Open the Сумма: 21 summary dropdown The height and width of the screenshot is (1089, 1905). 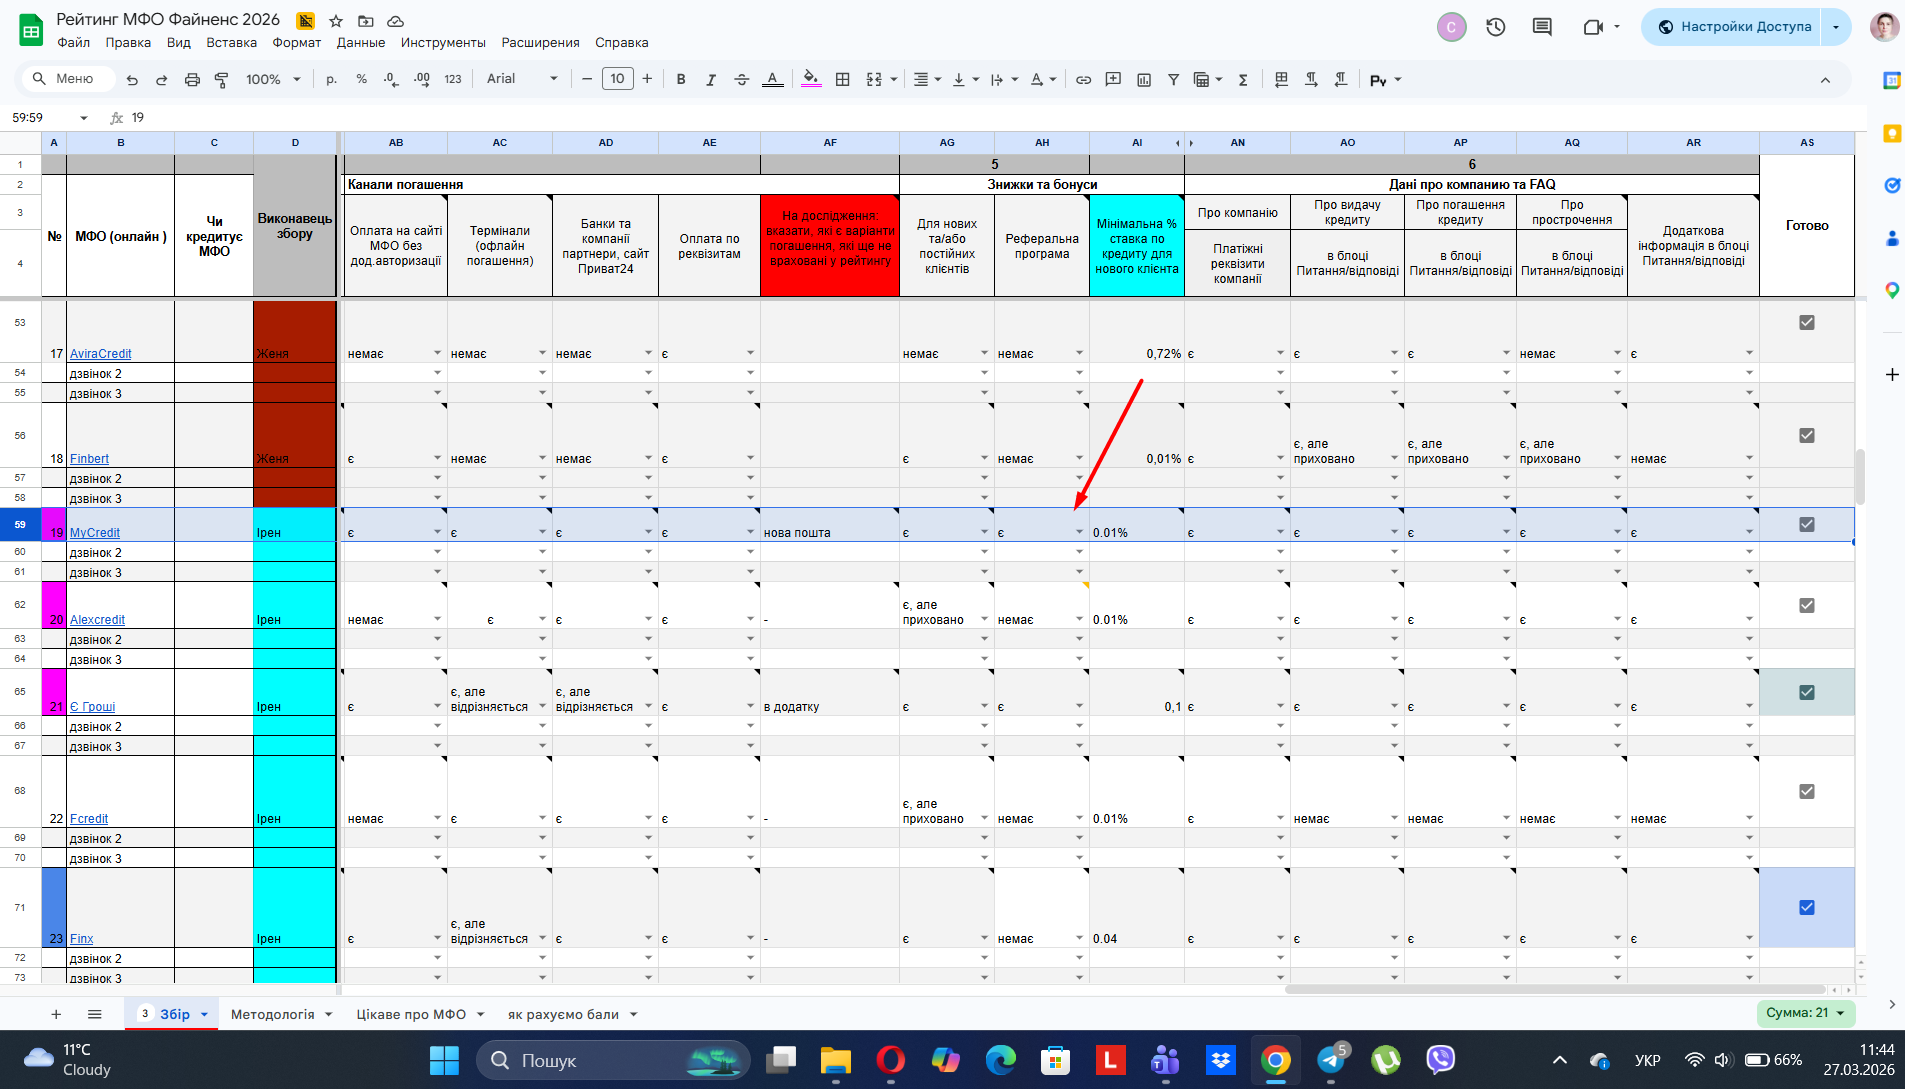1805,1013
